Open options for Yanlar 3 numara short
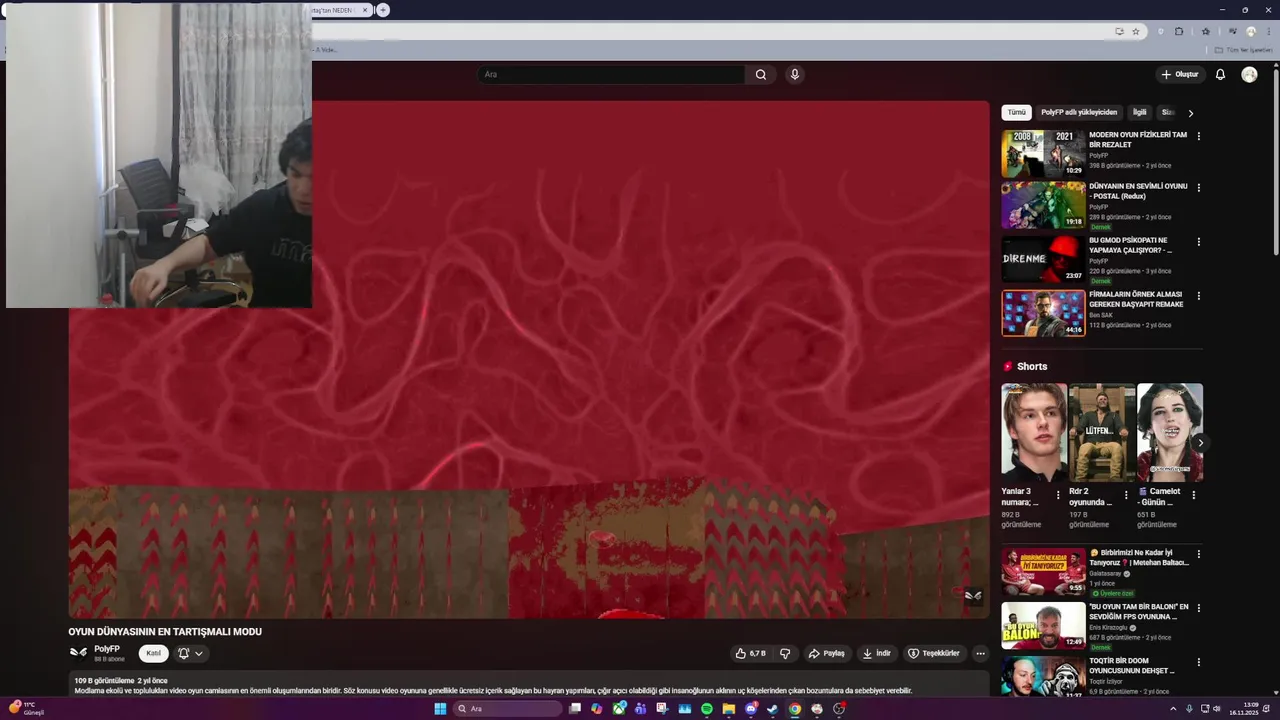This screenshot has width=1280, height=720. 1058,494
